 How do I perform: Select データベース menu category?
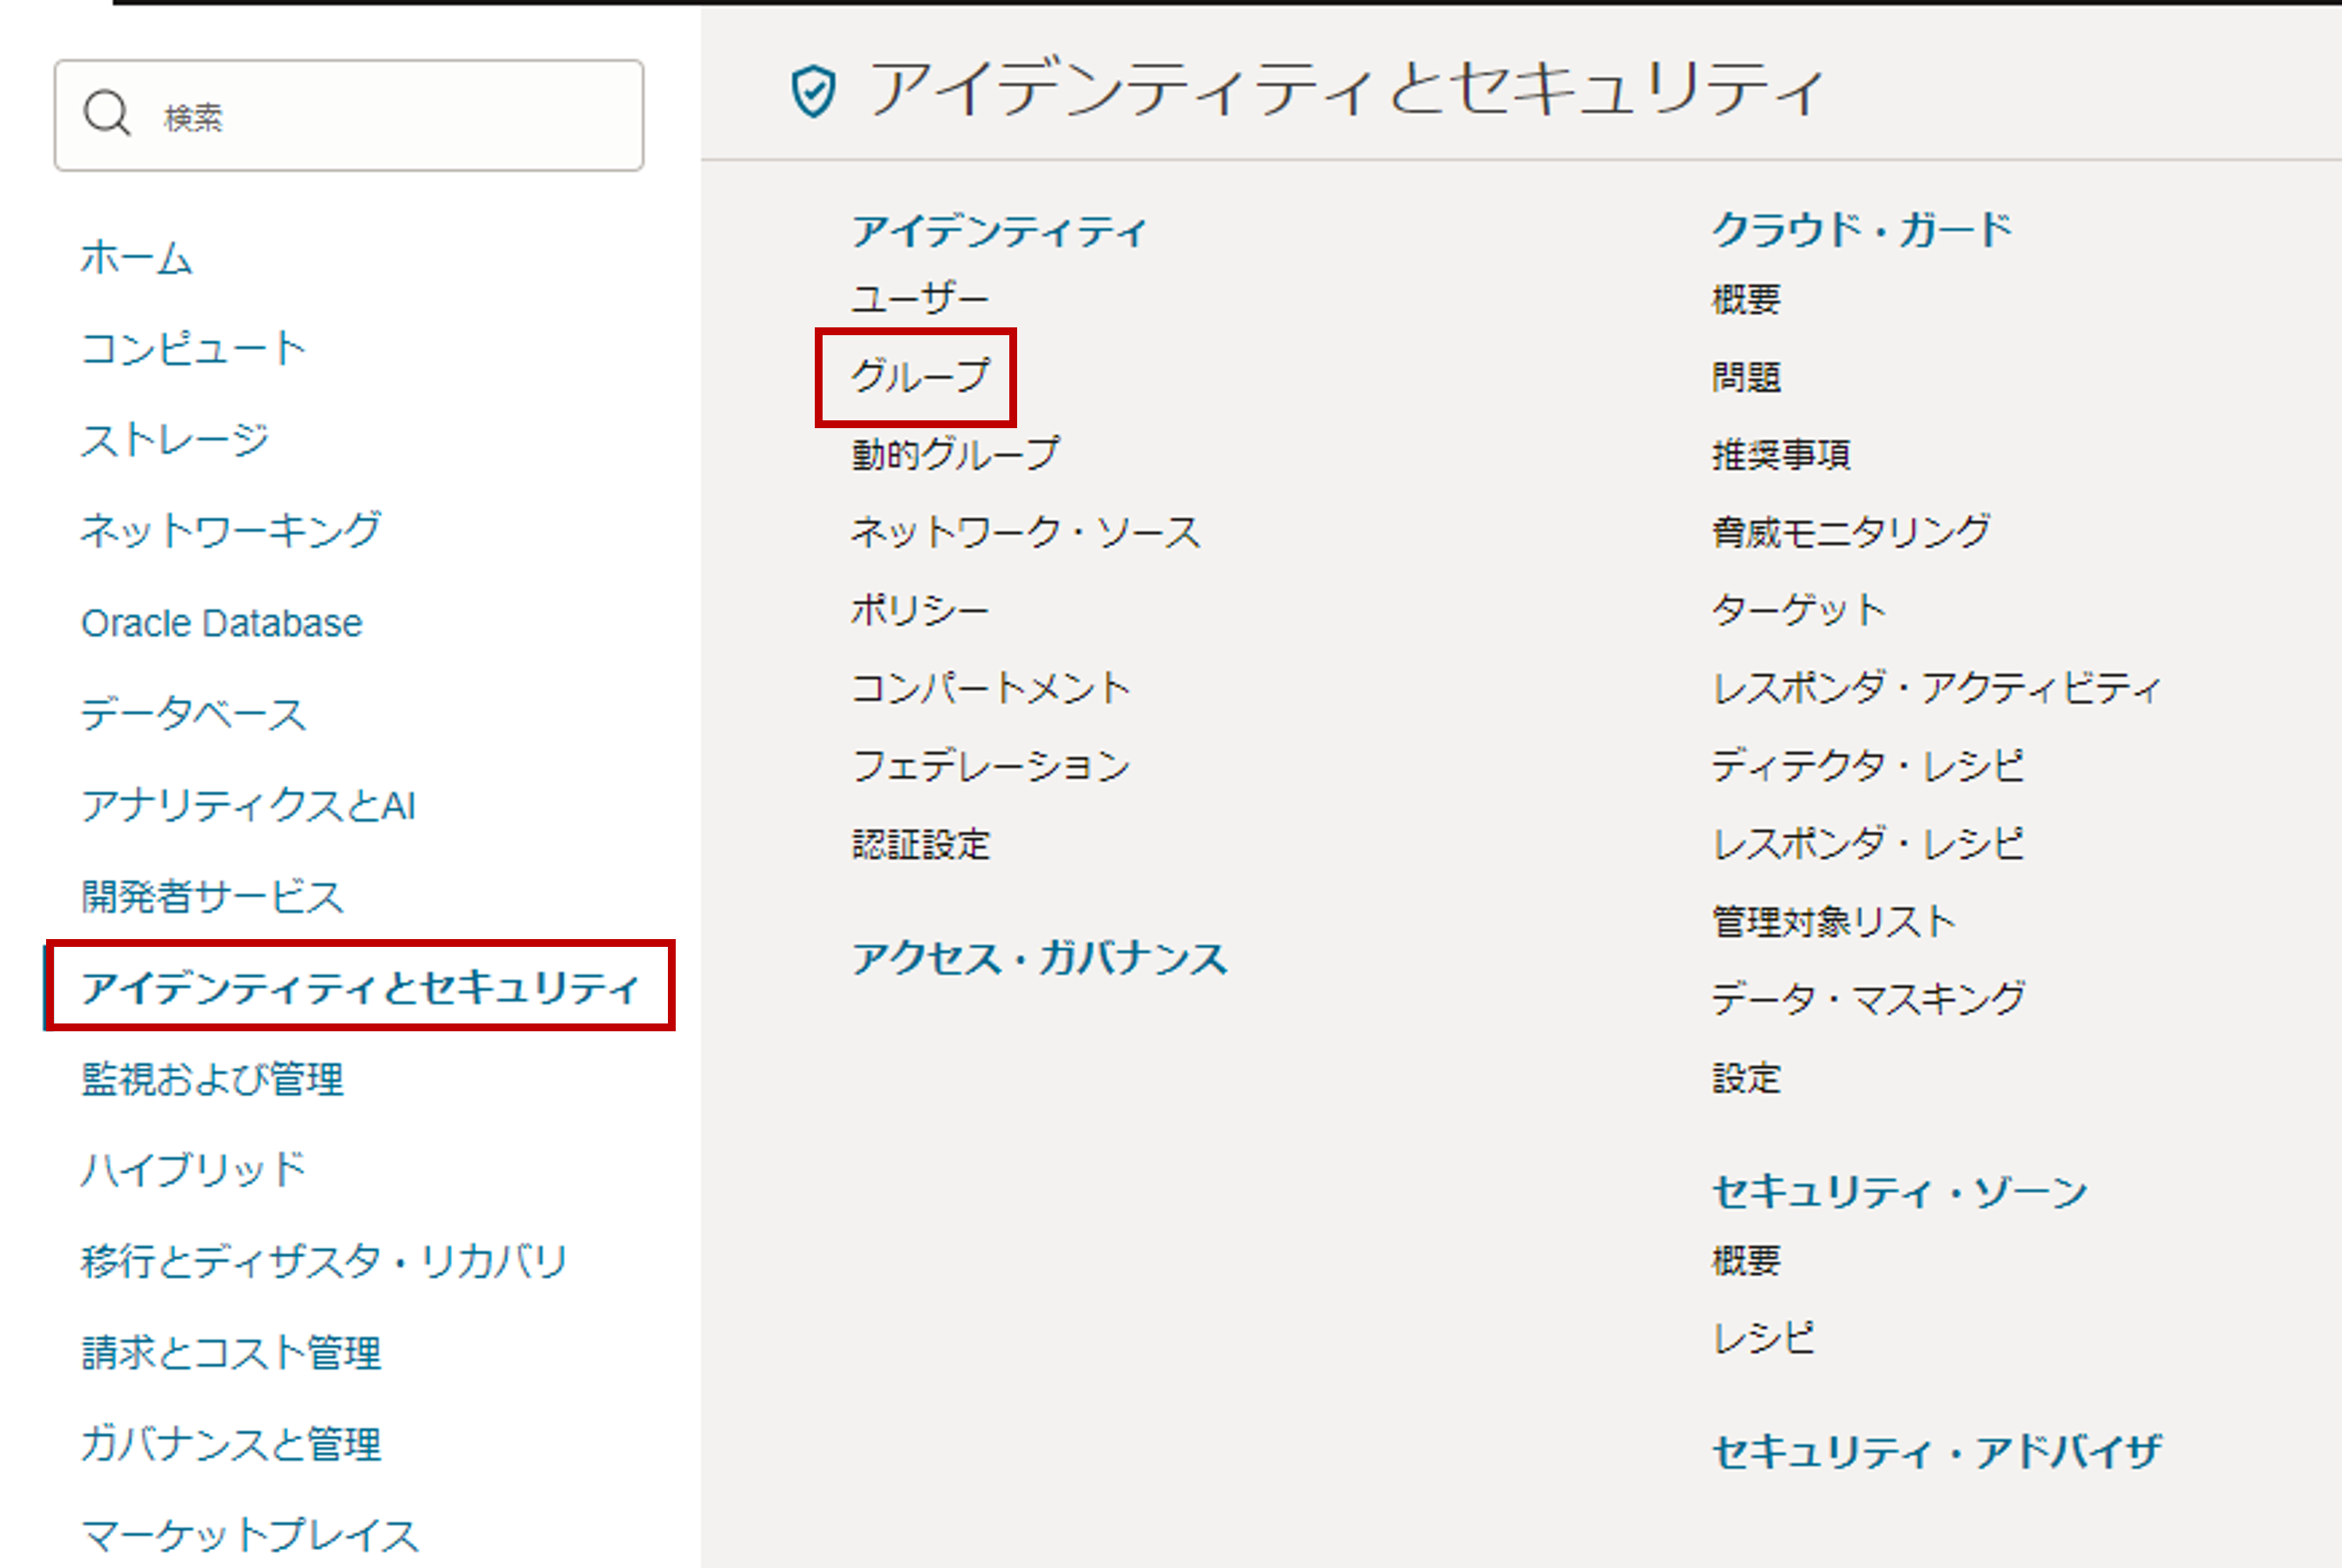194,714
